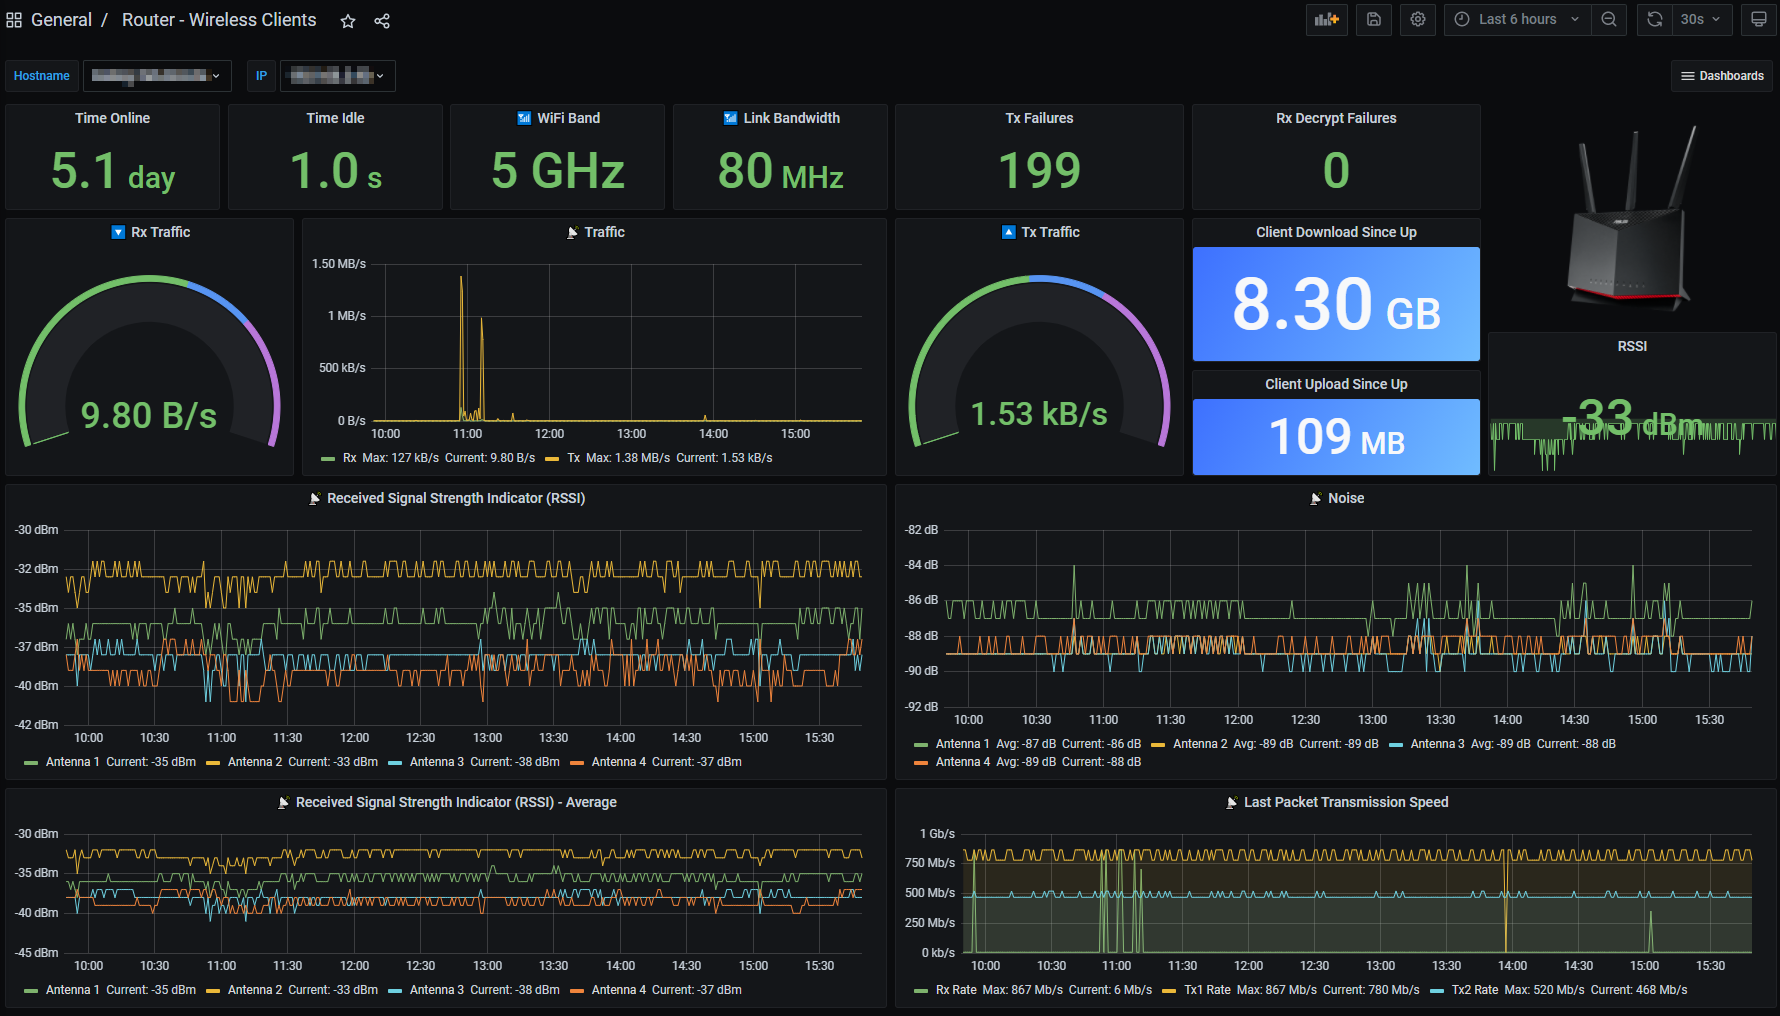
Task: Open the IP variable dropdown
Action: [338, 76]
